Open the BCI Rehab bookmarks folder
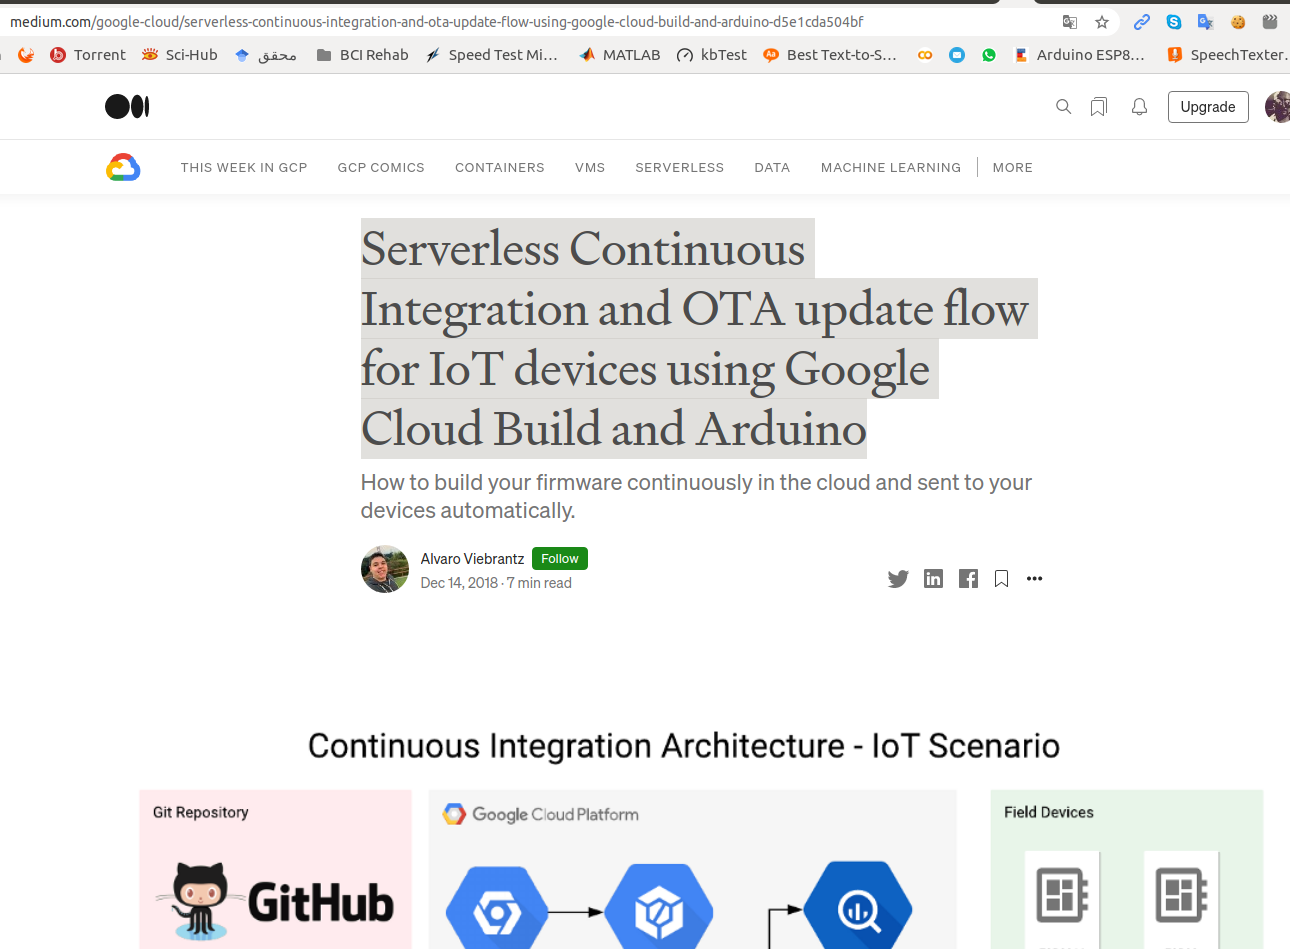This screenshot has height=949, width=1290. coord(363,55)
